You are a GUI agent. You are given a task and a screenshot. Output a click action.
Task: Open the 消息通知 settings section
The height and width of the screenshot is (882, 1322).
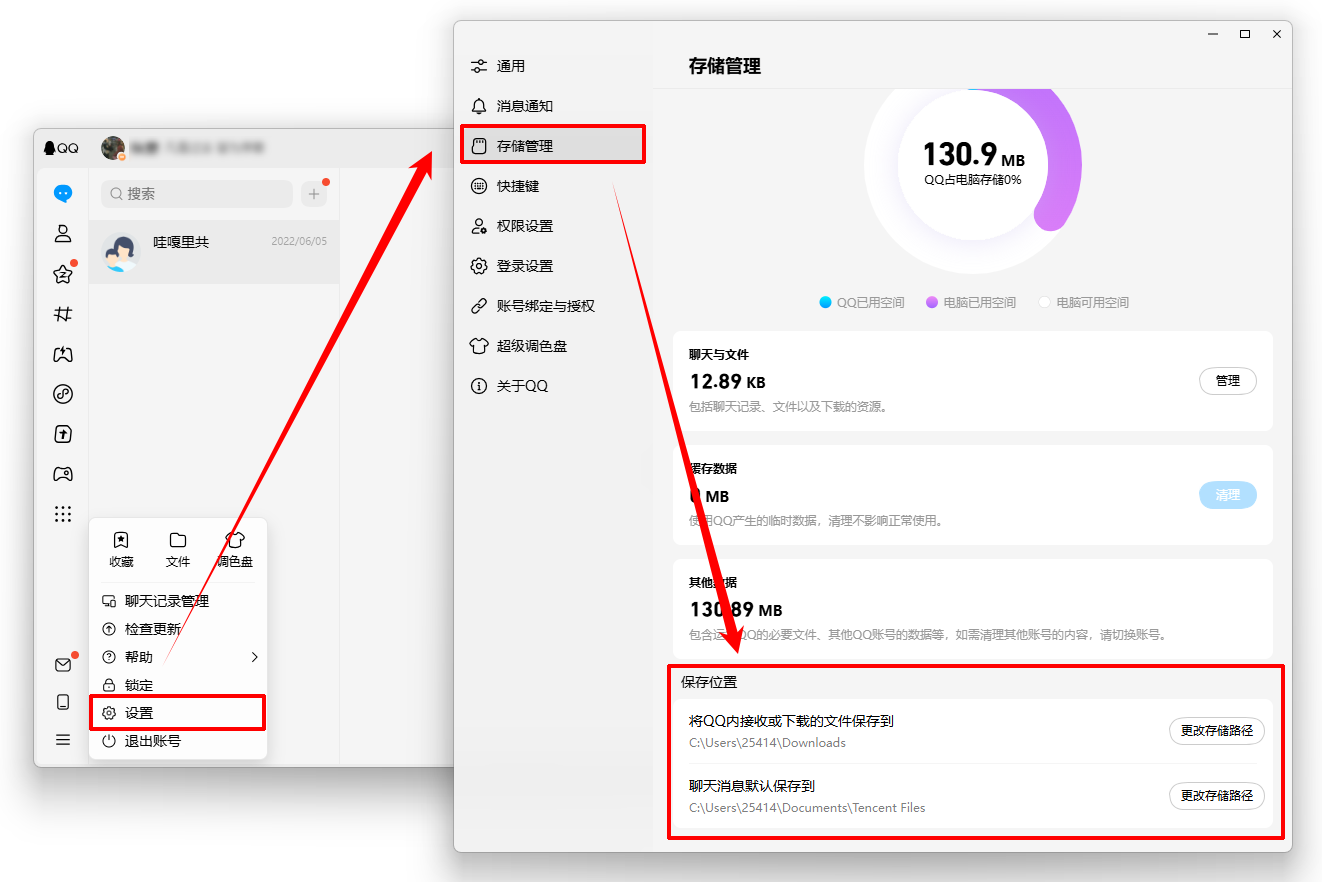553,106
